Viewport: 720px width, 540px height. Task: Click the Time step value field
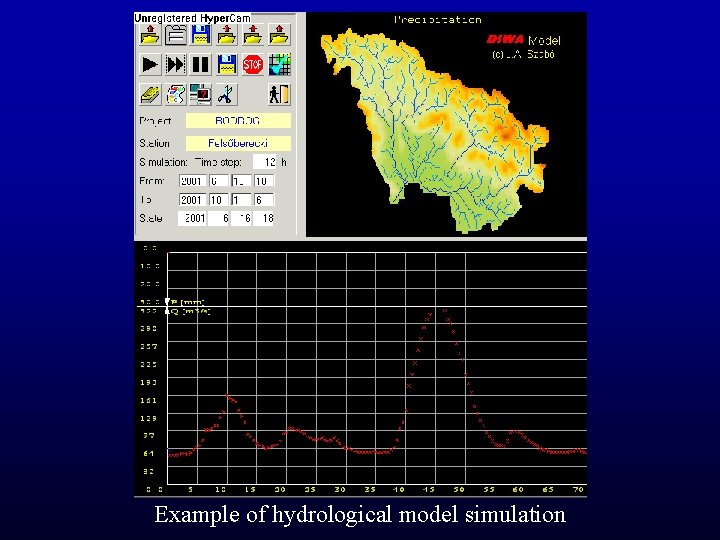[x=264, y=162]
